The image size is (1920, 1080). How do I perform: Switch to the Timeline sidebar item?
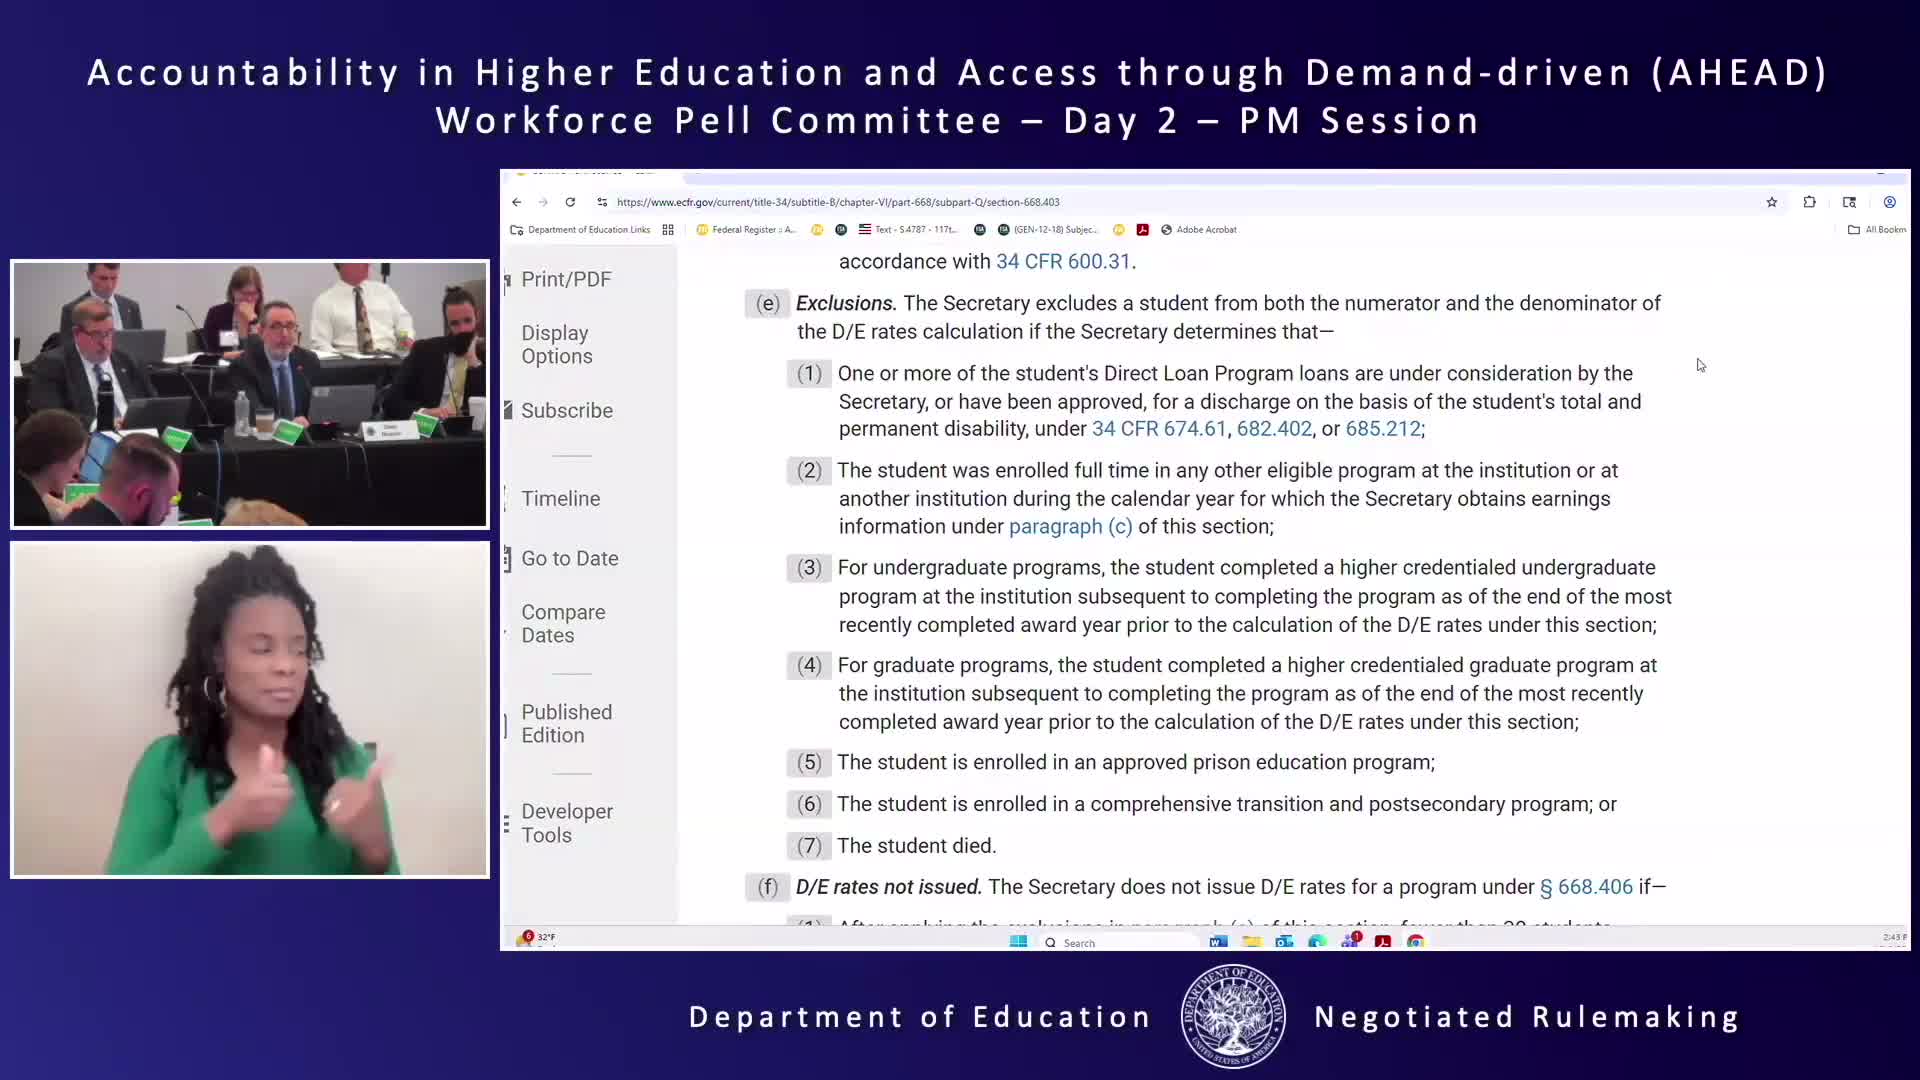point(561,498)
